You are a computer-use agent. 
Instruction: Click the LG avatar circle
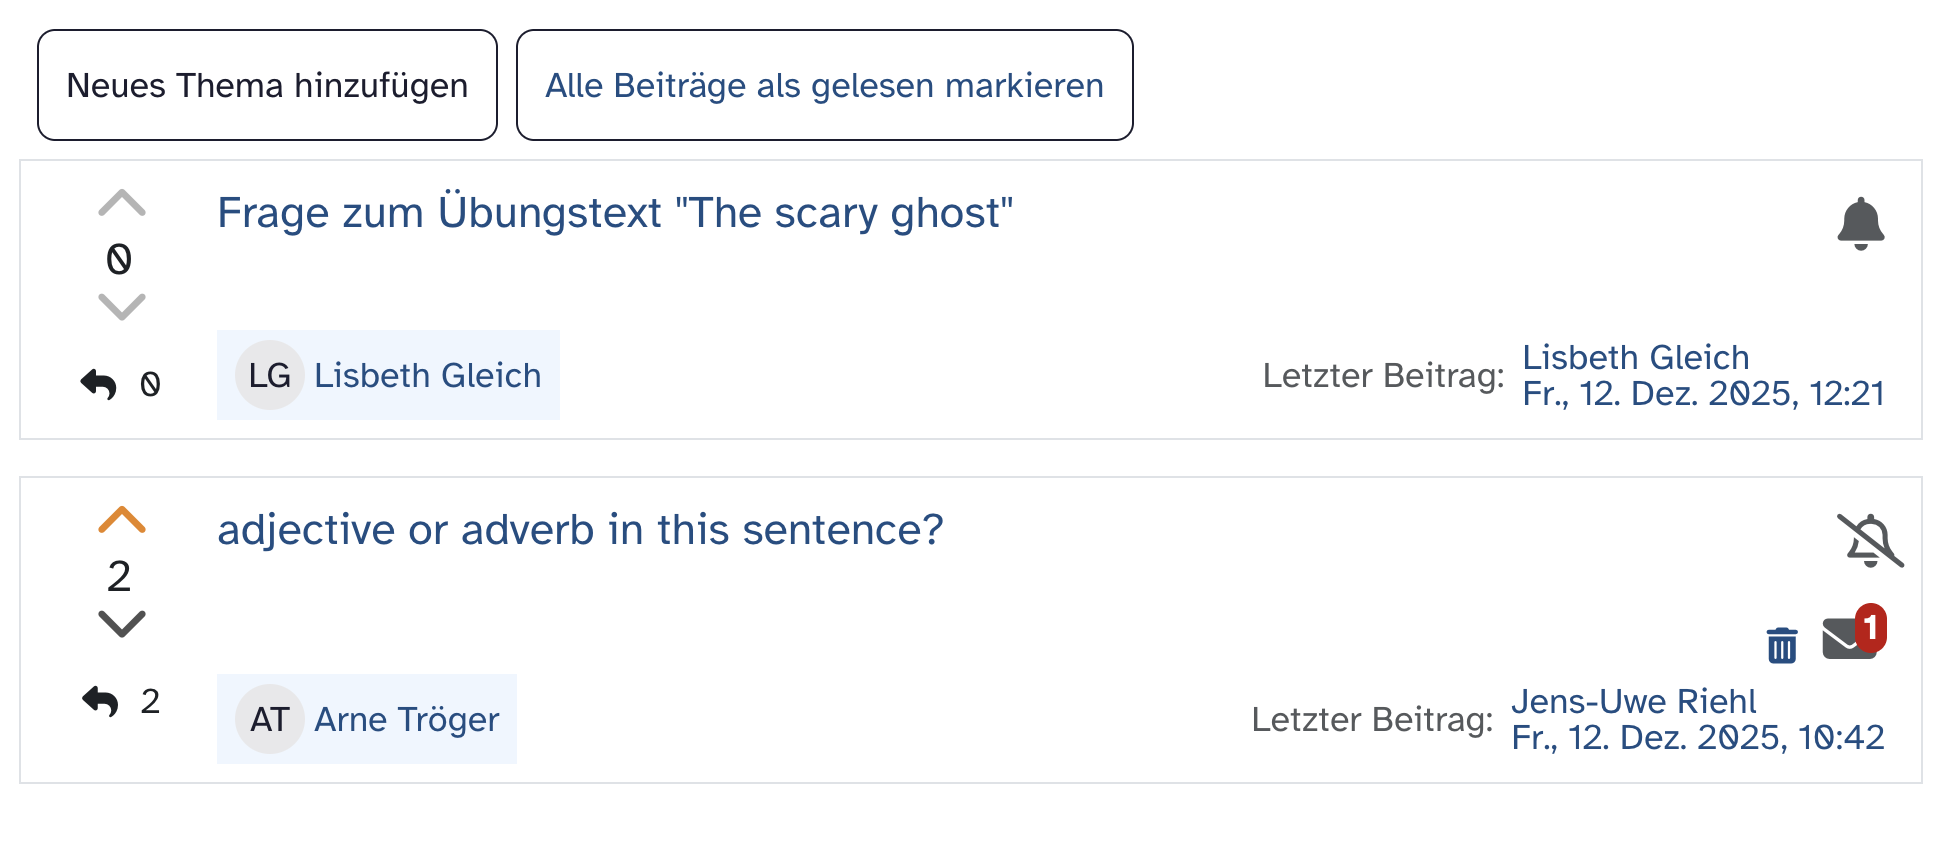[269, 376]
